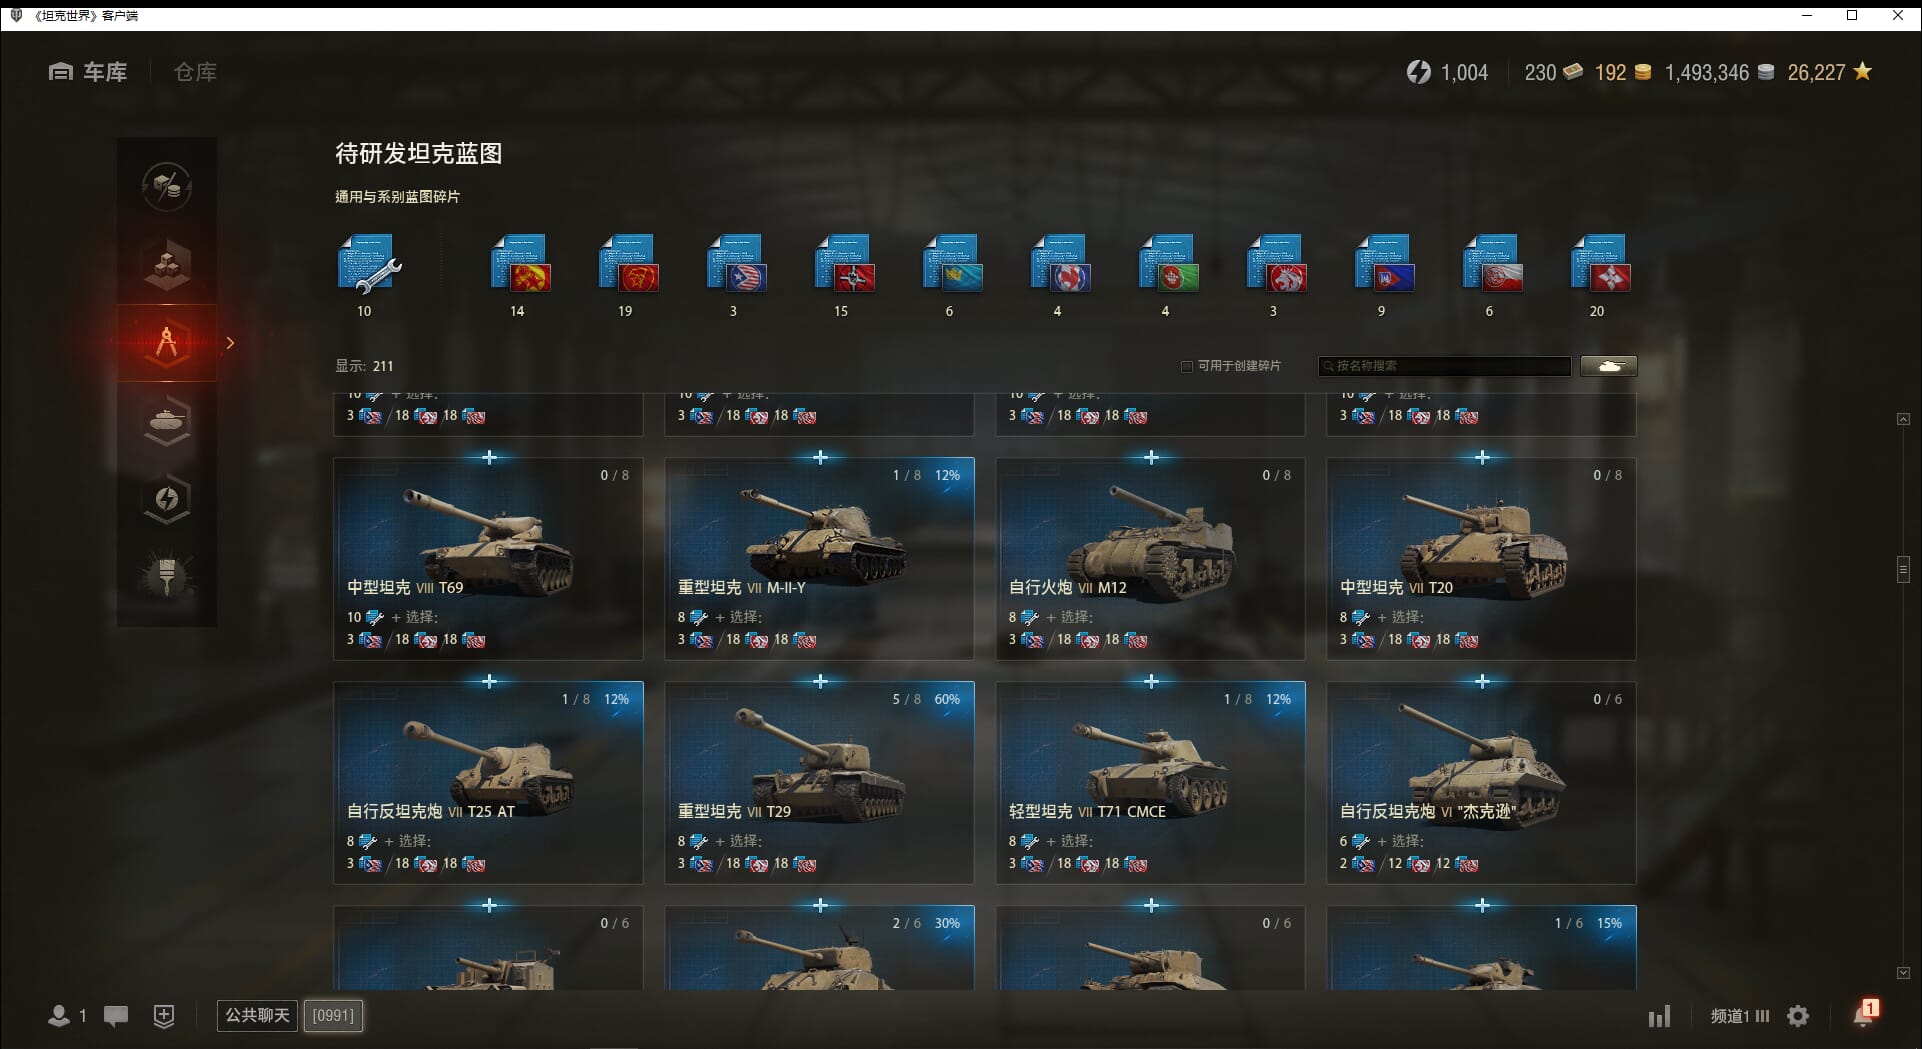Viewport: 1922px width, 1049px height.
Task: Open the blueprints section in sidebar
Action: click(167, 343)
